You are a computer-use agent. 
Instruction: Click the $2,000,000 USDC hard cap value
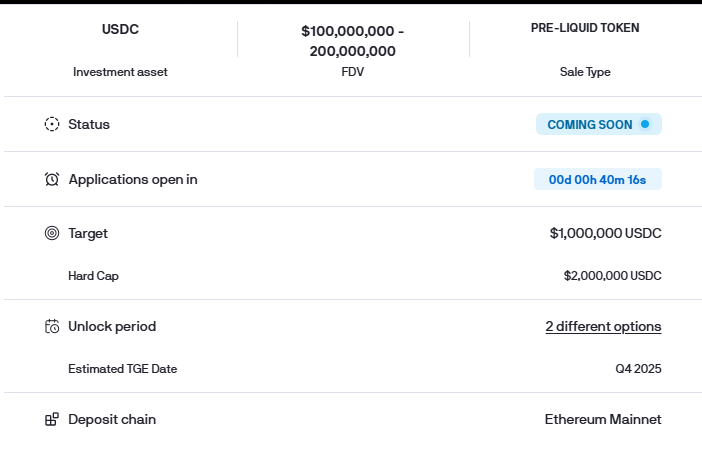point(612,275)
